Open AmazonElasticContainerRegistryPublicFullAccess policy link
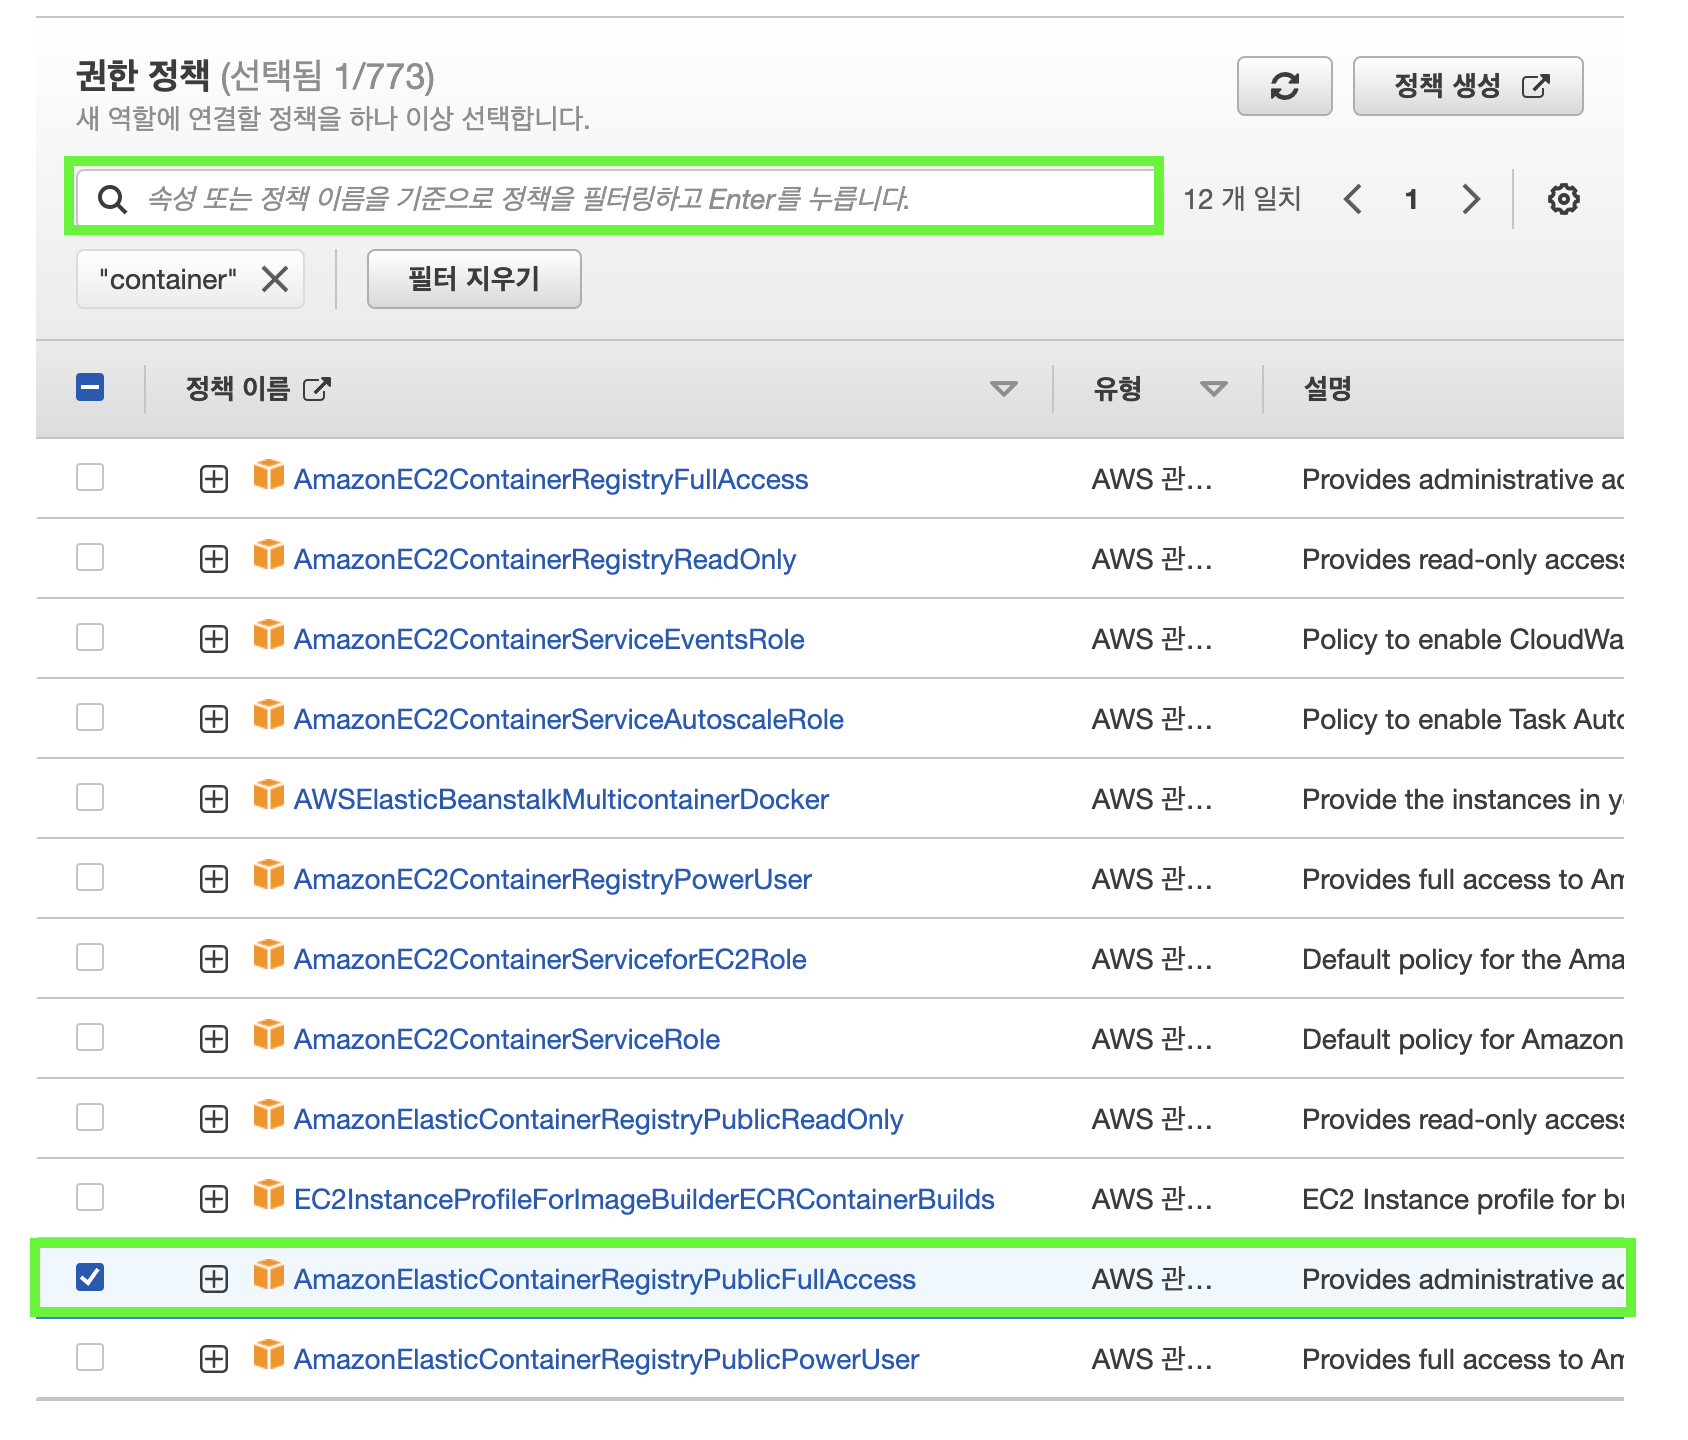Screen dimensions: 1688x1440 605,1280
